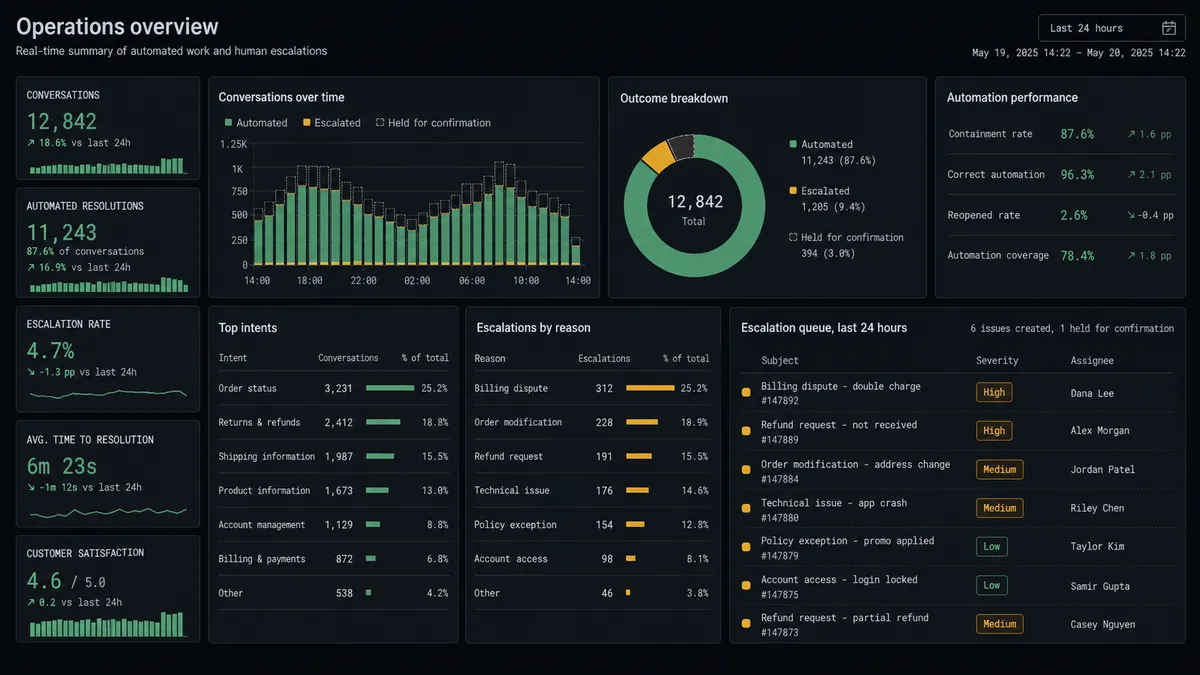Click status dot beside issue #147879
This screenshot has height=675, width=1200.
click(x=746, y=547)
